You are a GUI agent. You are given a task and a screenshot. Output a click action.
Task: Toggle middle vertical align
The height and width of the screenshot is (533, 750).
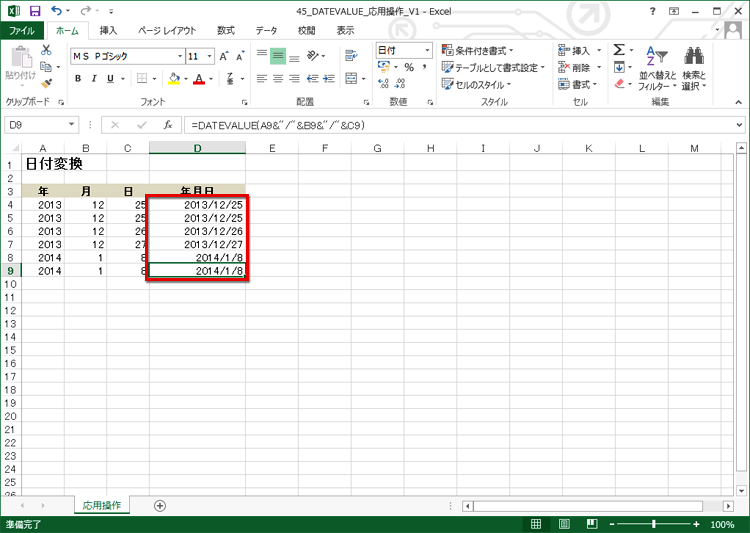coord(278,56)
